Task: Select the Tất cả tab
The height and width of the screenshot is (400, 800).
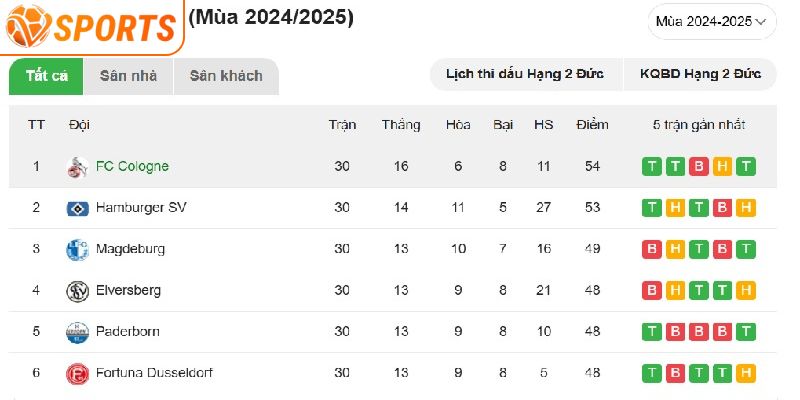Action: coord(46,76)
